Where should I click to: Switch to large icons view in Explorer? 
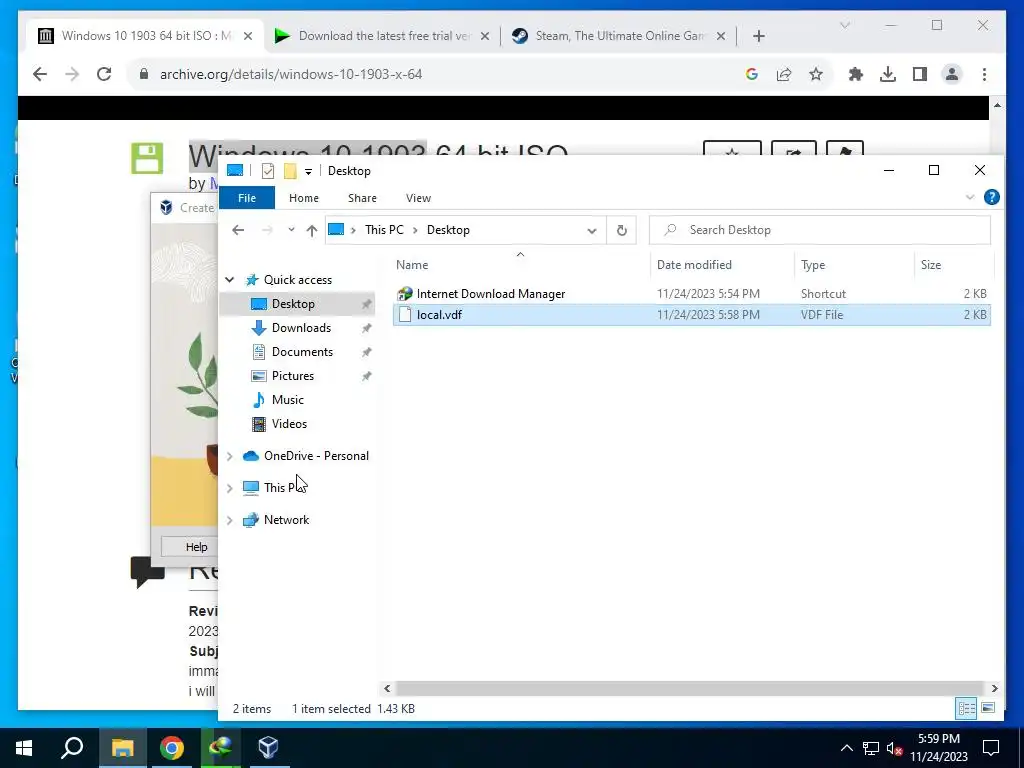pos(988,708)
